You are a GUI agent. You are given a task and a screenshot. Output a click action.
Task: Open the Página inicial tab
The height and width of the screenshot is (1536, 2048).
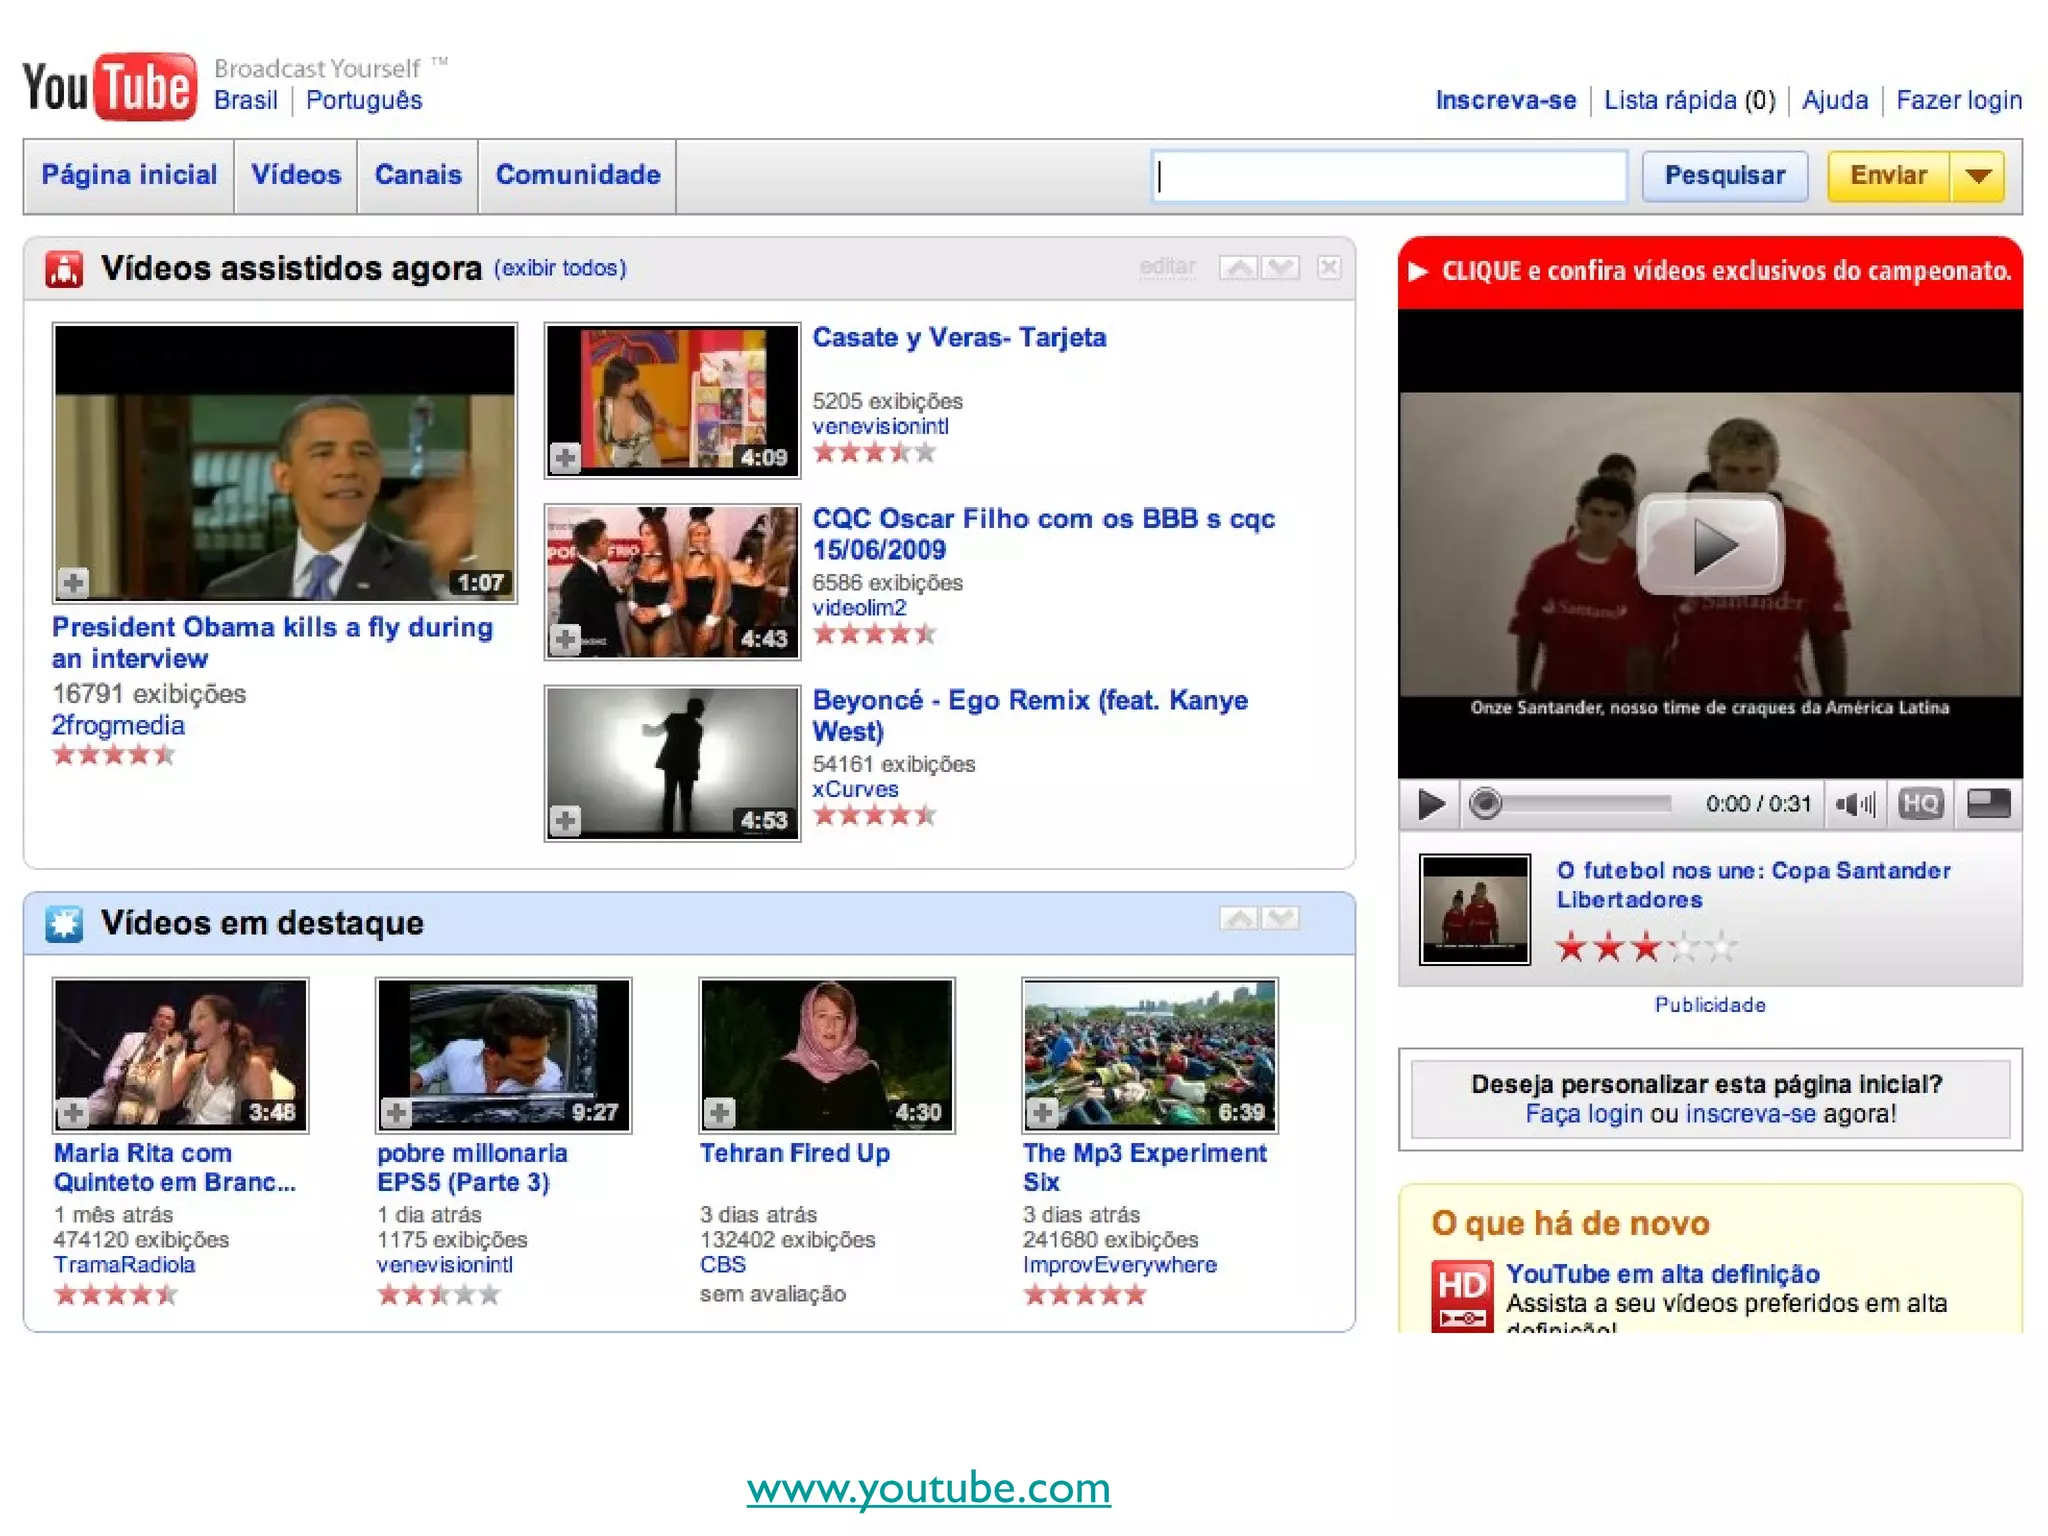pyautogui.click(x=129, y=176)
